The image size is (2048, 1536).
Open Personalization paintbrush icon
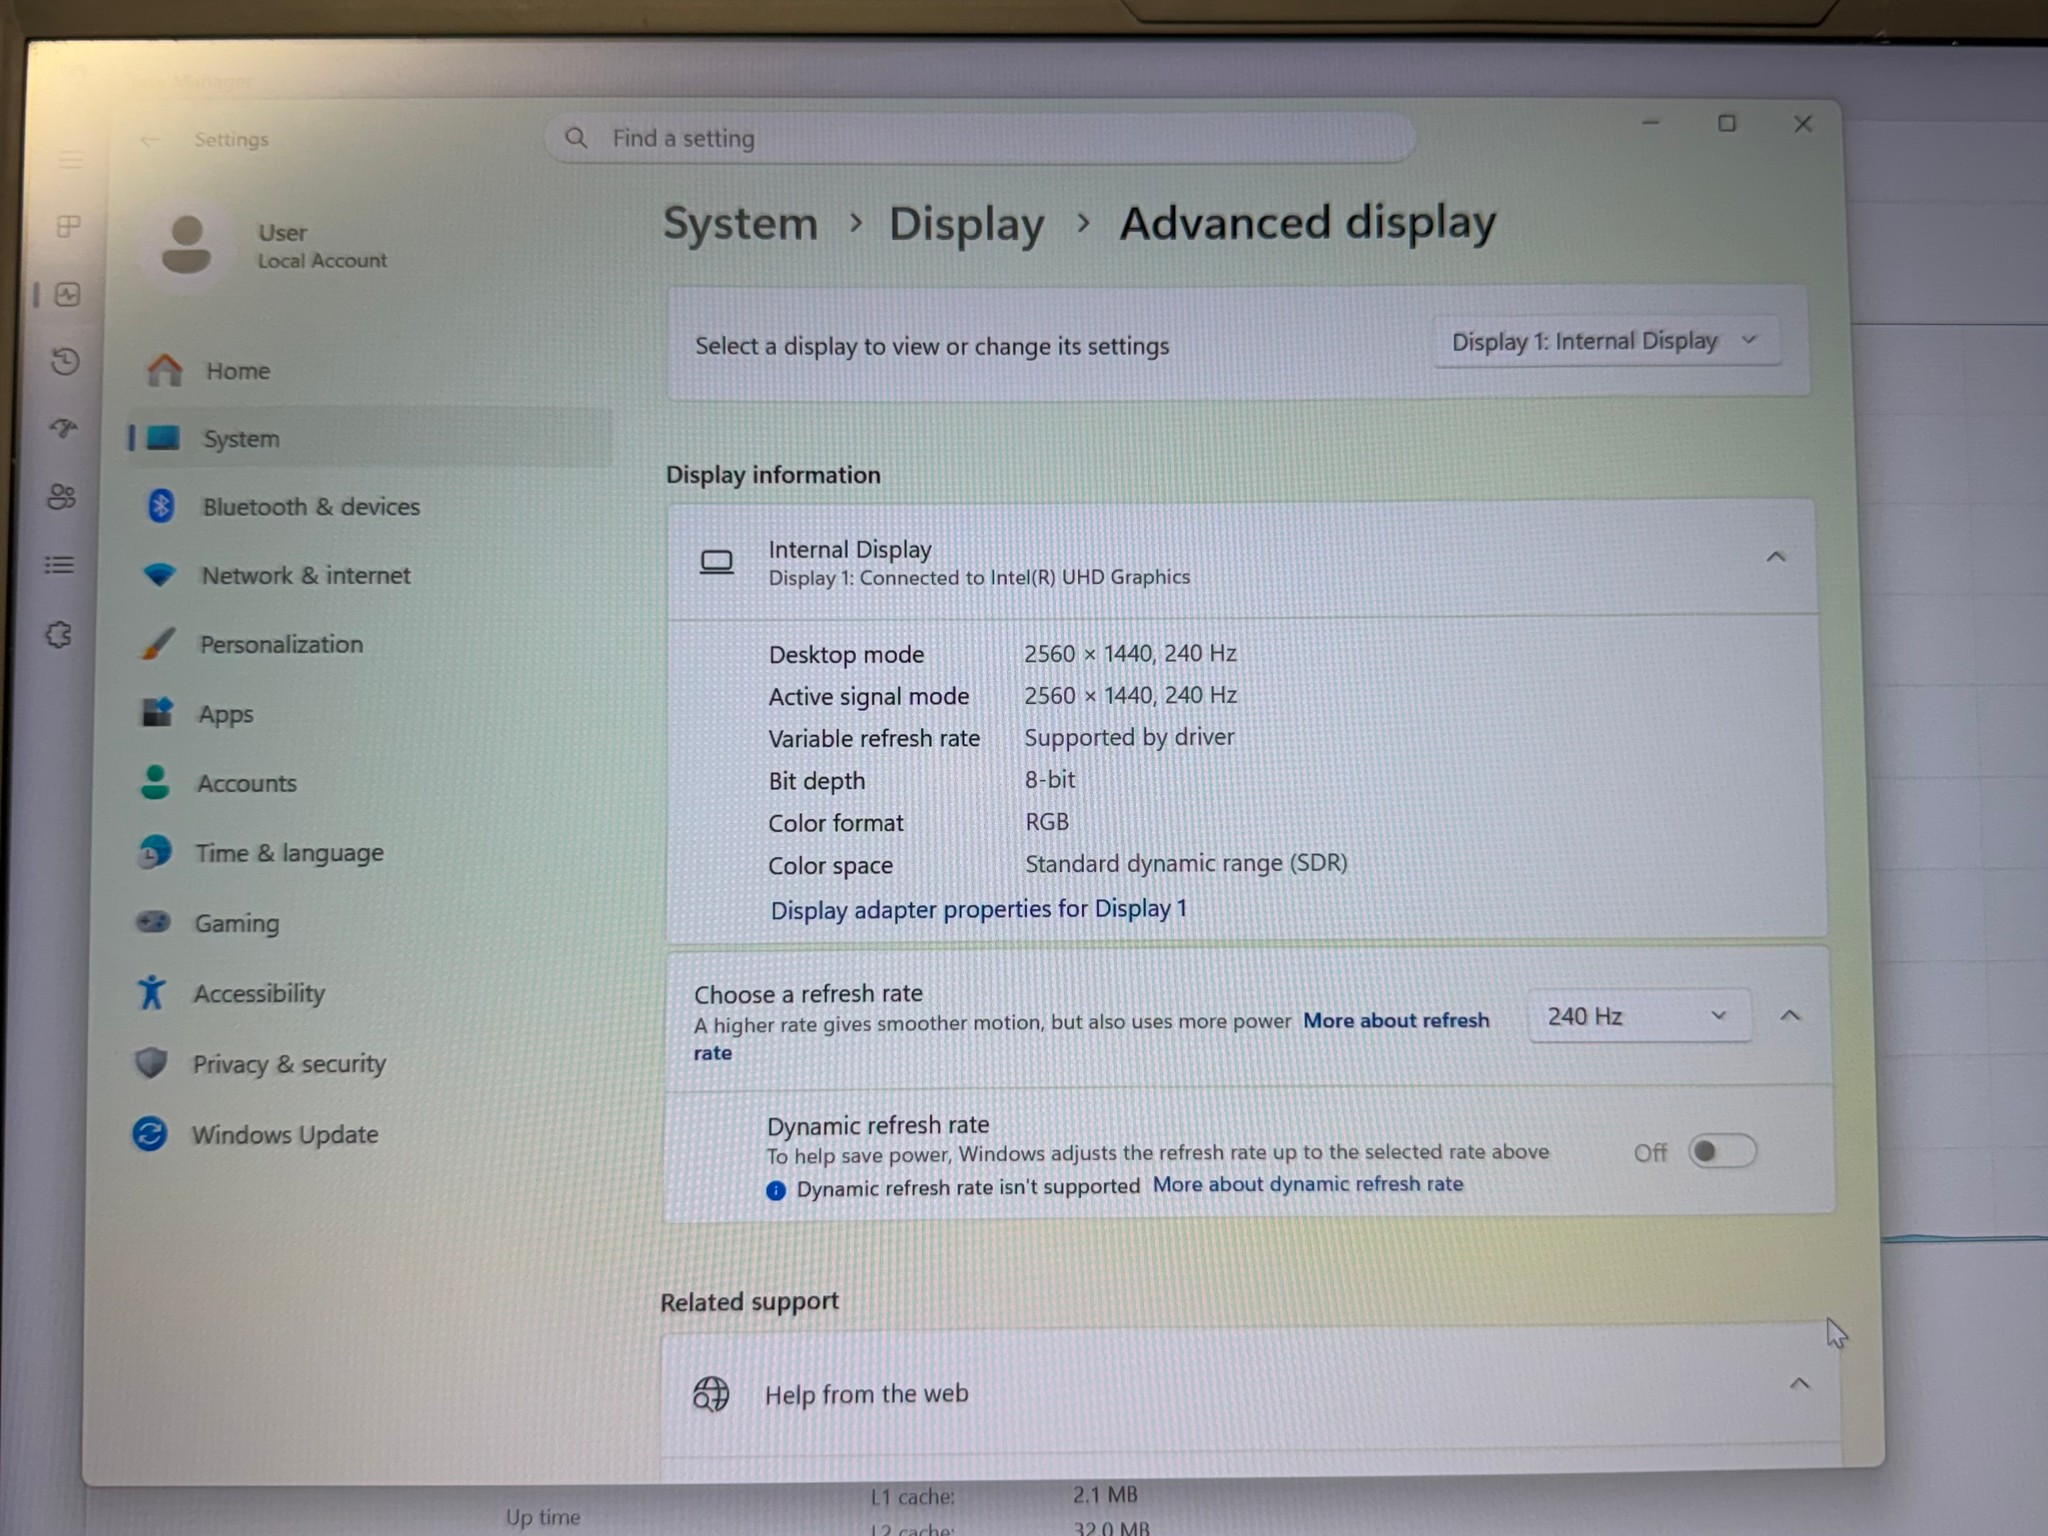(158, 643)
